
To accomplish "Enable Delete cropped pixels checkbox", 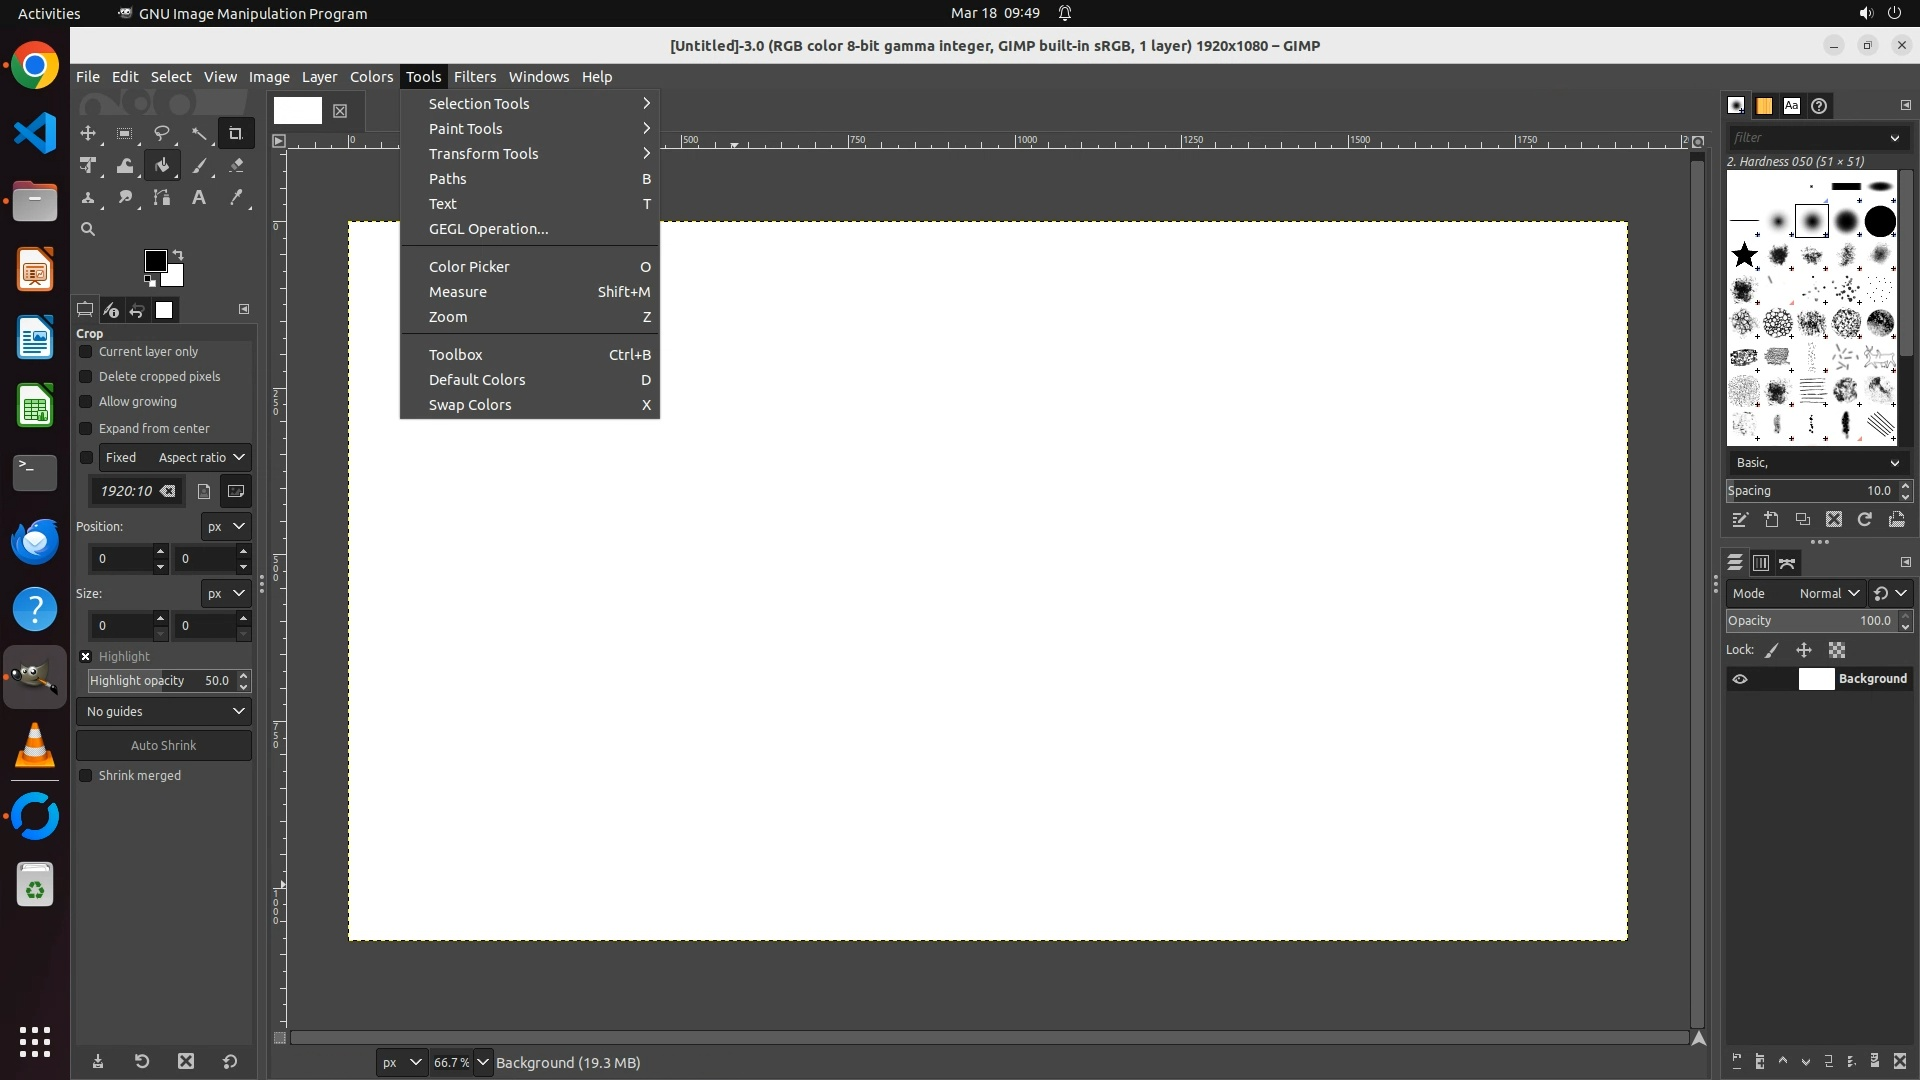I will tap(86, 377).
